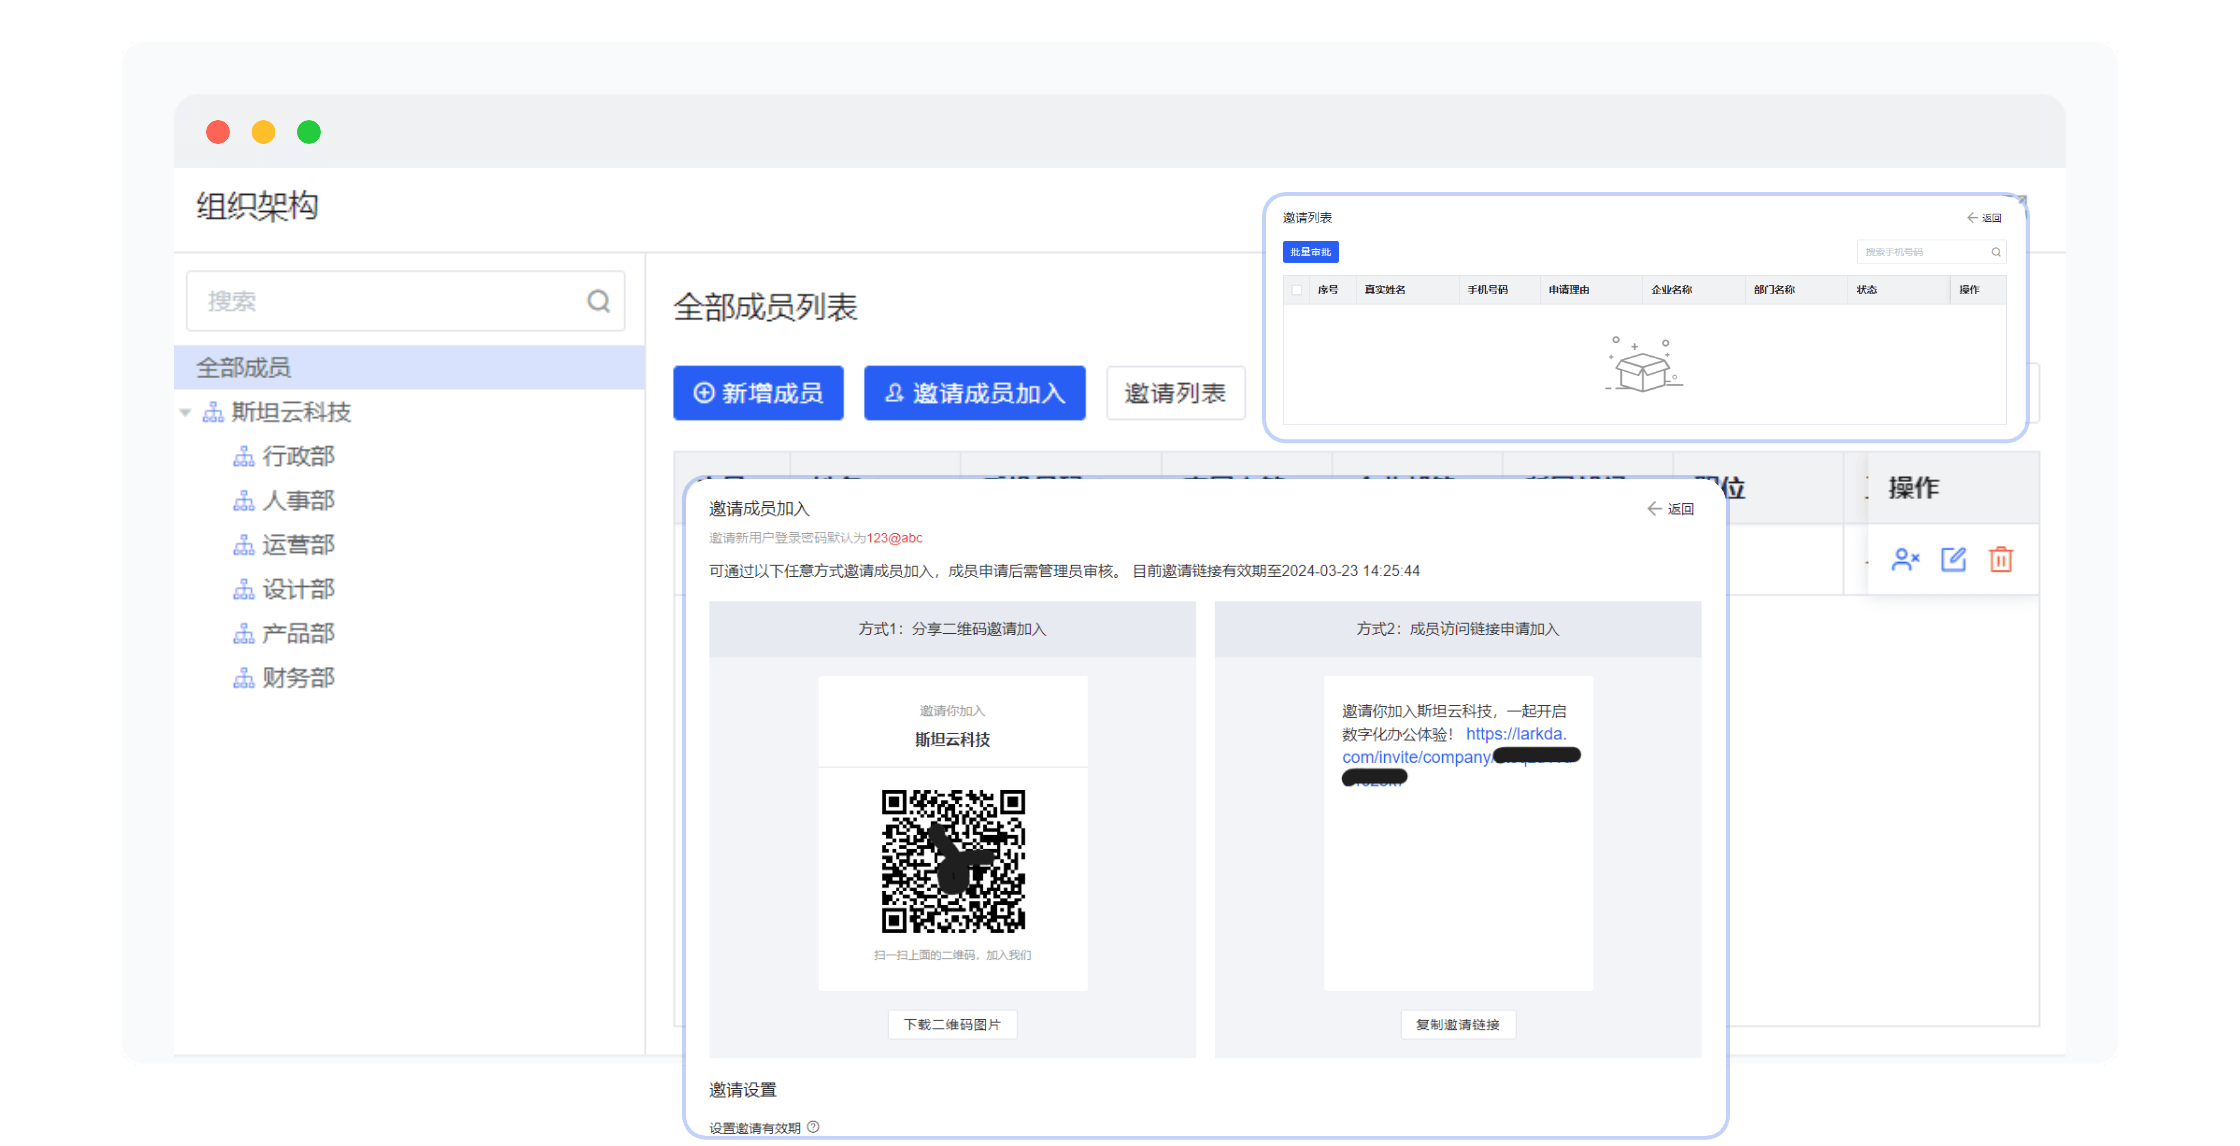Click the search magnifier icon in sidebar
Image resolution: width=2240 pixels, height=1146 pixels.
(598, 301)
